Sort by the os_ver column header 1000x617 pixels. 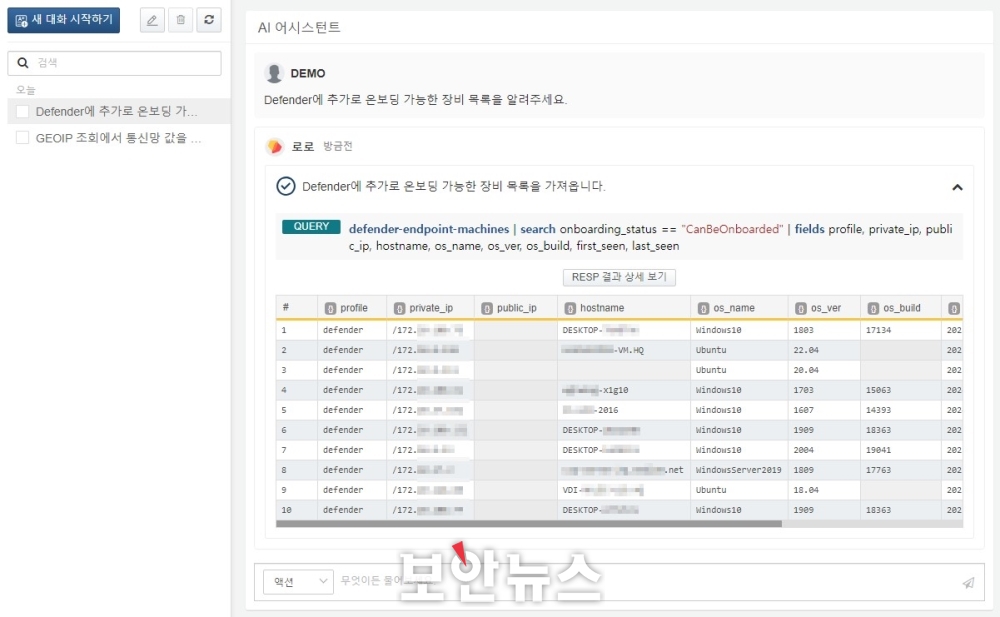point(824,308)
